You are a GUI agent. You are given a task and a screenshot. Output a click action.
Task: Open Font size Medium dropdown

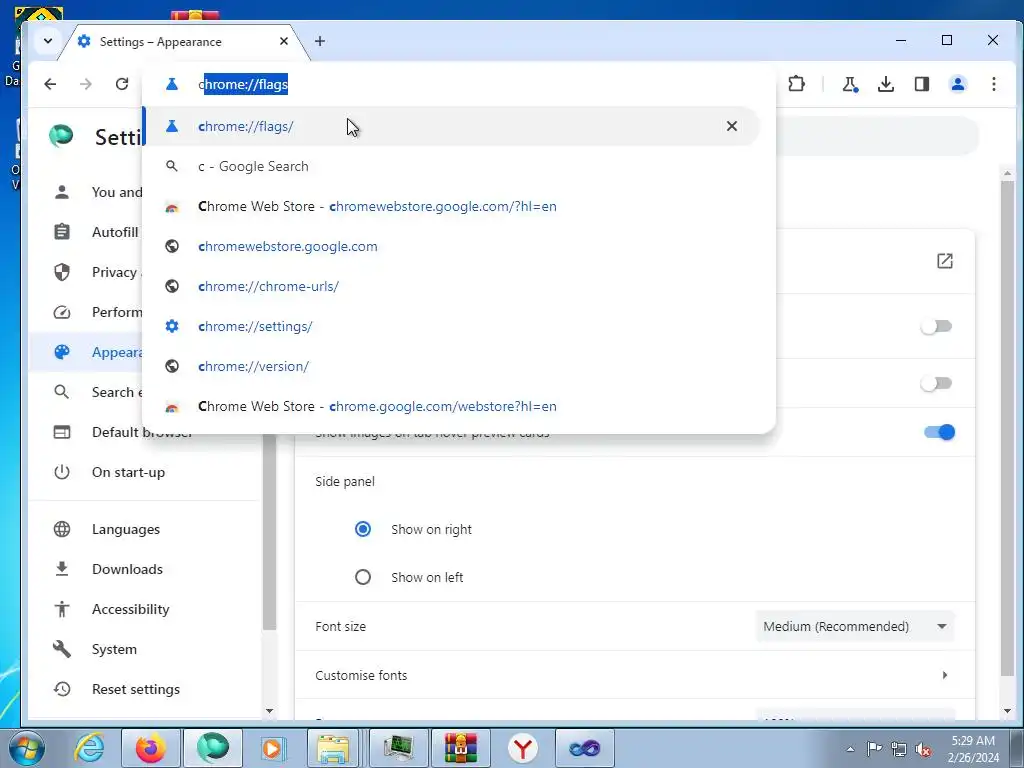pyautogui.click(x=855, y=626)
